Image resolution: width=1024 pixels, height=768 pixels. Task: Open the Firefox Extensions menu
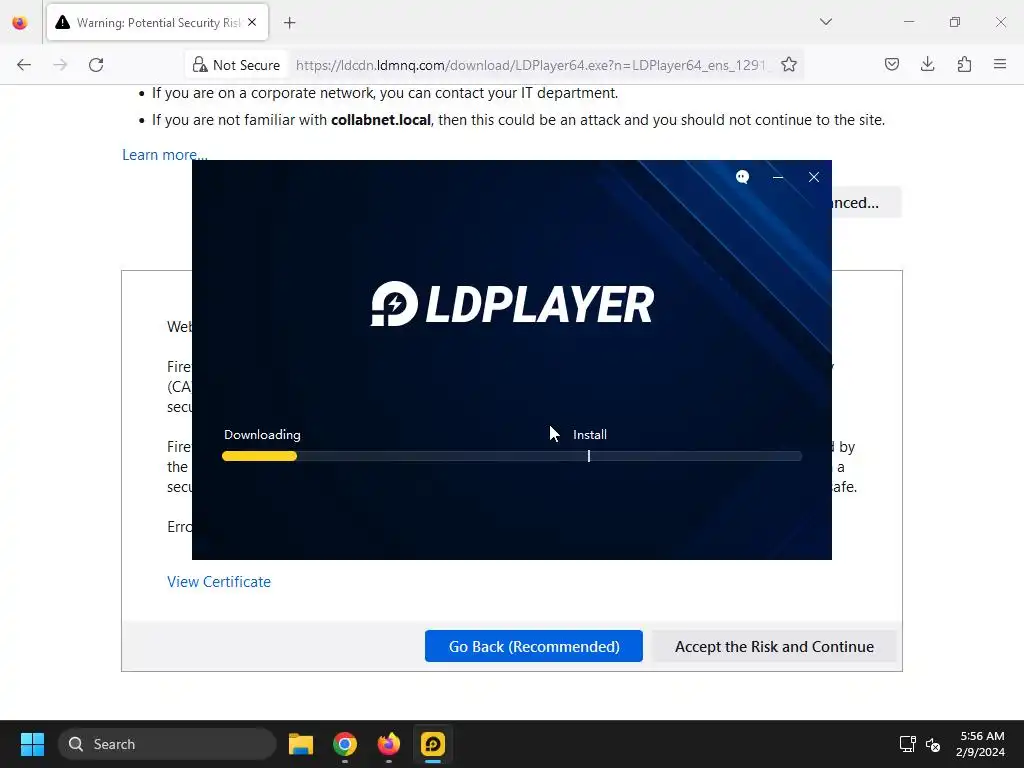point(964,64)
